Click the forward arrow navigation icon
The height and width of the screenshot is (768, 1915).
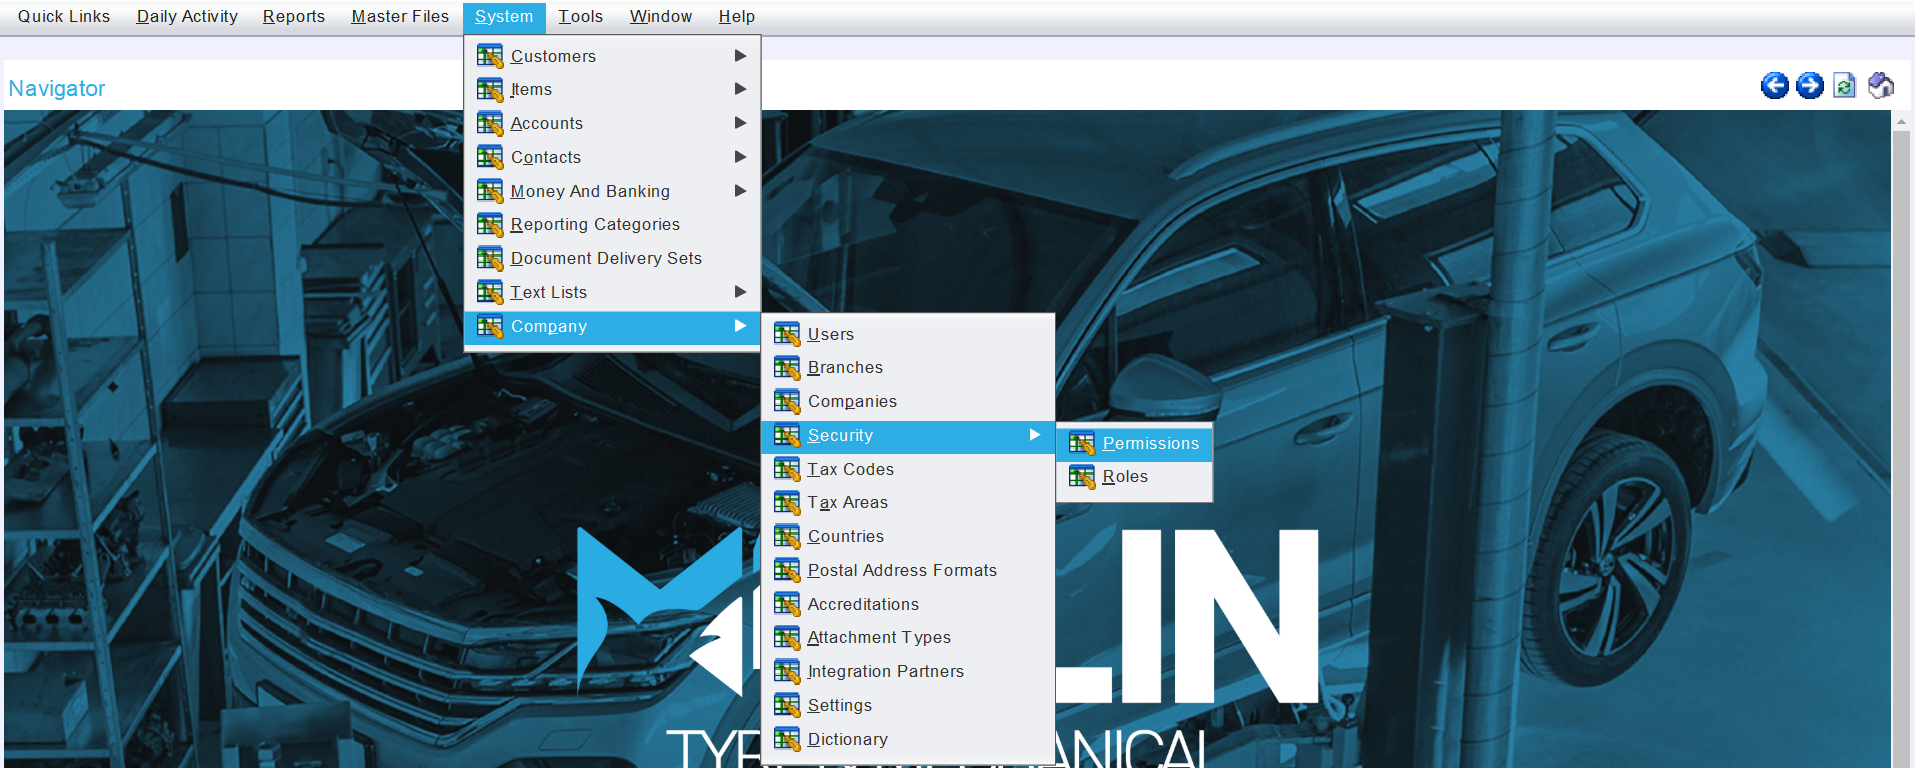[x=1810, y=86]
